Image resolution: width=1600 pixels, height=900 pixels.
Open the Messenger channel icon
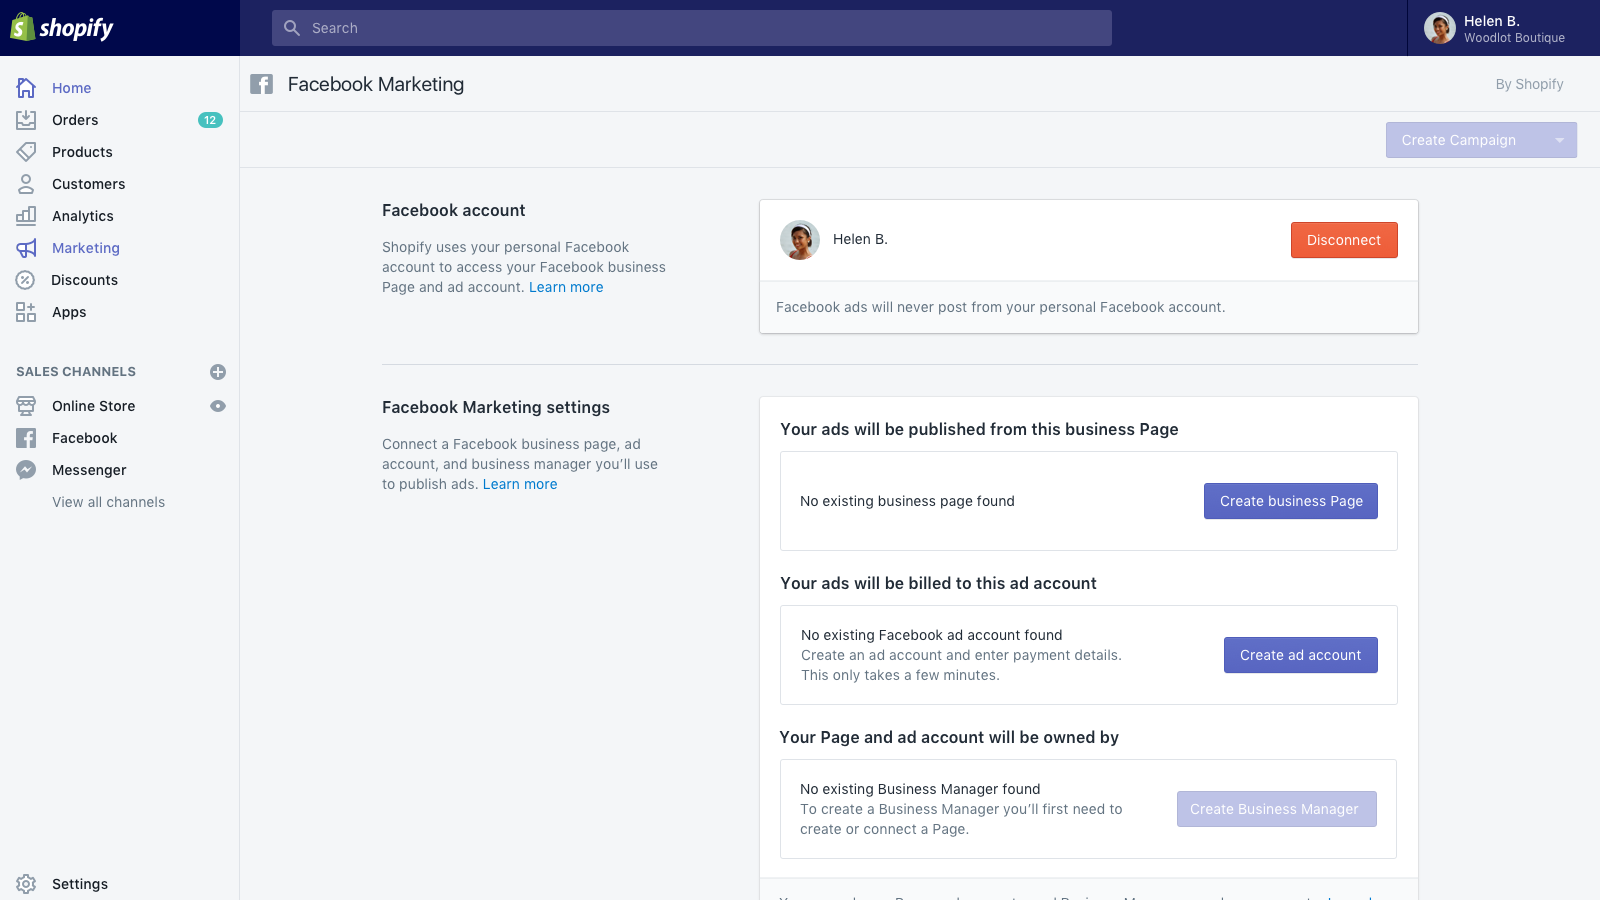coord(26,470)
